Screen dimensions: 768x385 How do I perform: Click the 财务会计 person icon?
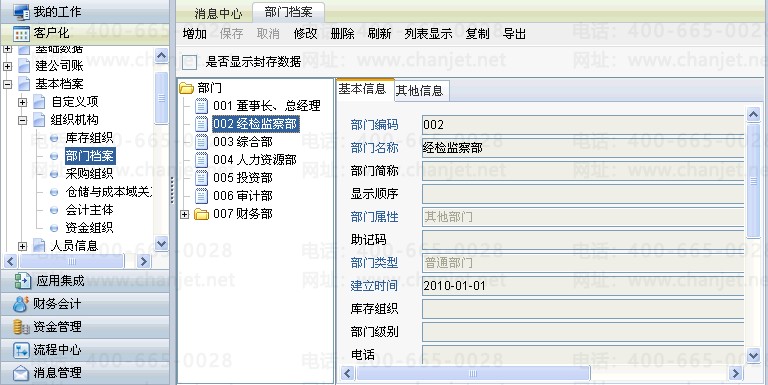pos(21,304)
